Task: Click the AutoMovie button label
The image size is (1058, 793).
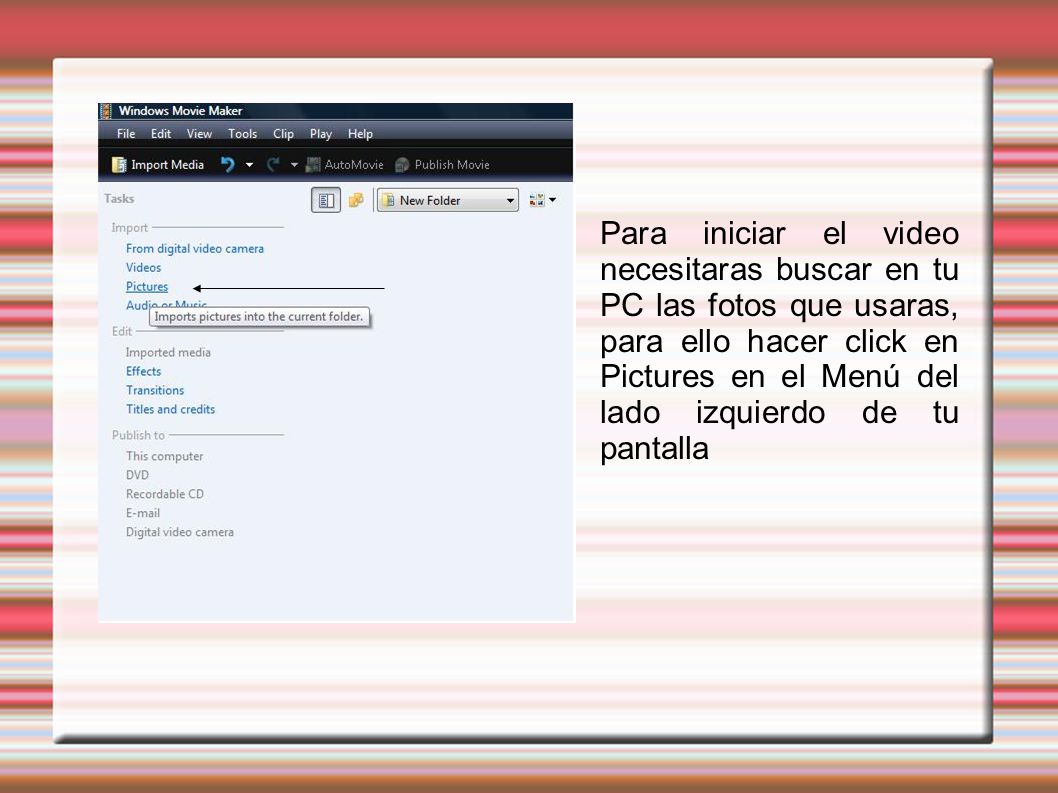Action: (x=354, y=165)
